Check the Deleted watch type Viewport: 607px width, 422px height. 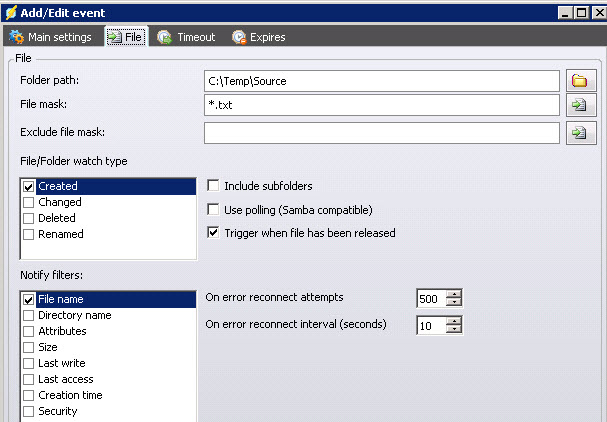28,218
